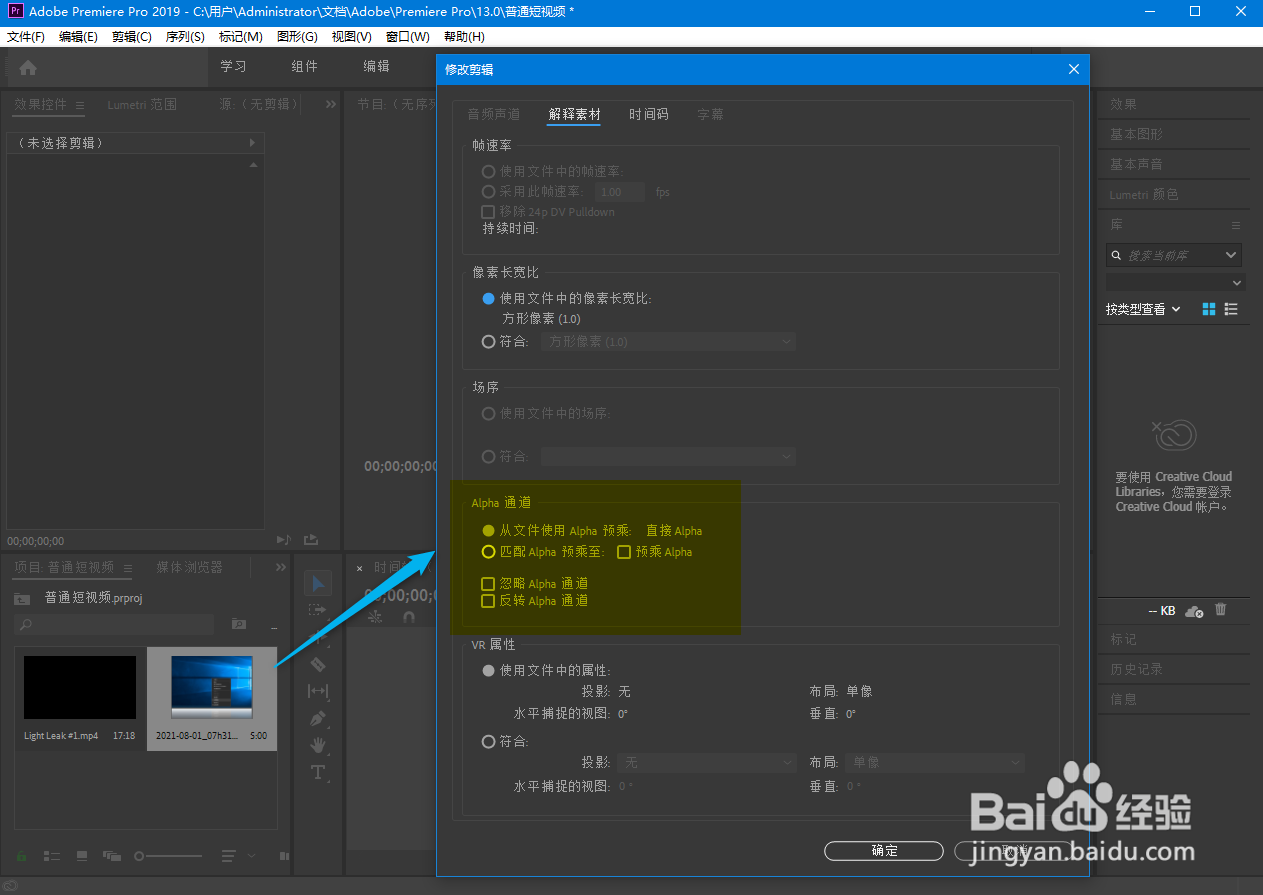Screen dimensions: 1263x895
Task: Open the VR 投影 dropdown
Action: 707,762
